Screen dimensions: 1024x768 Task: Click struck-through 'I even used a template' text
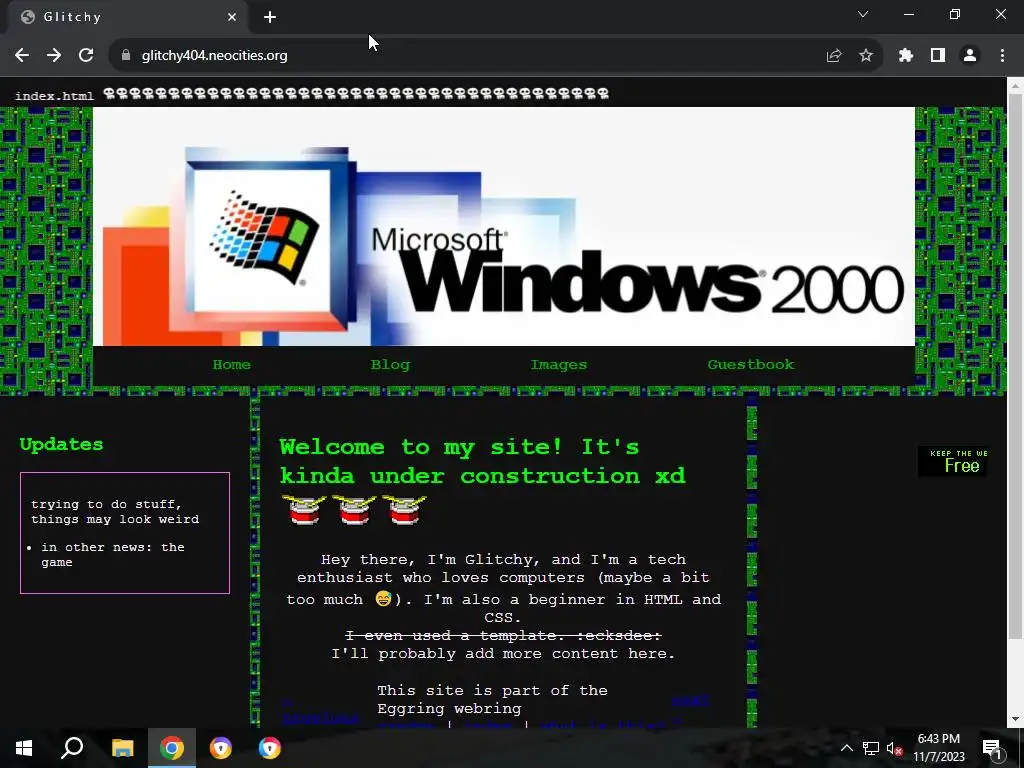pos(503,635)
